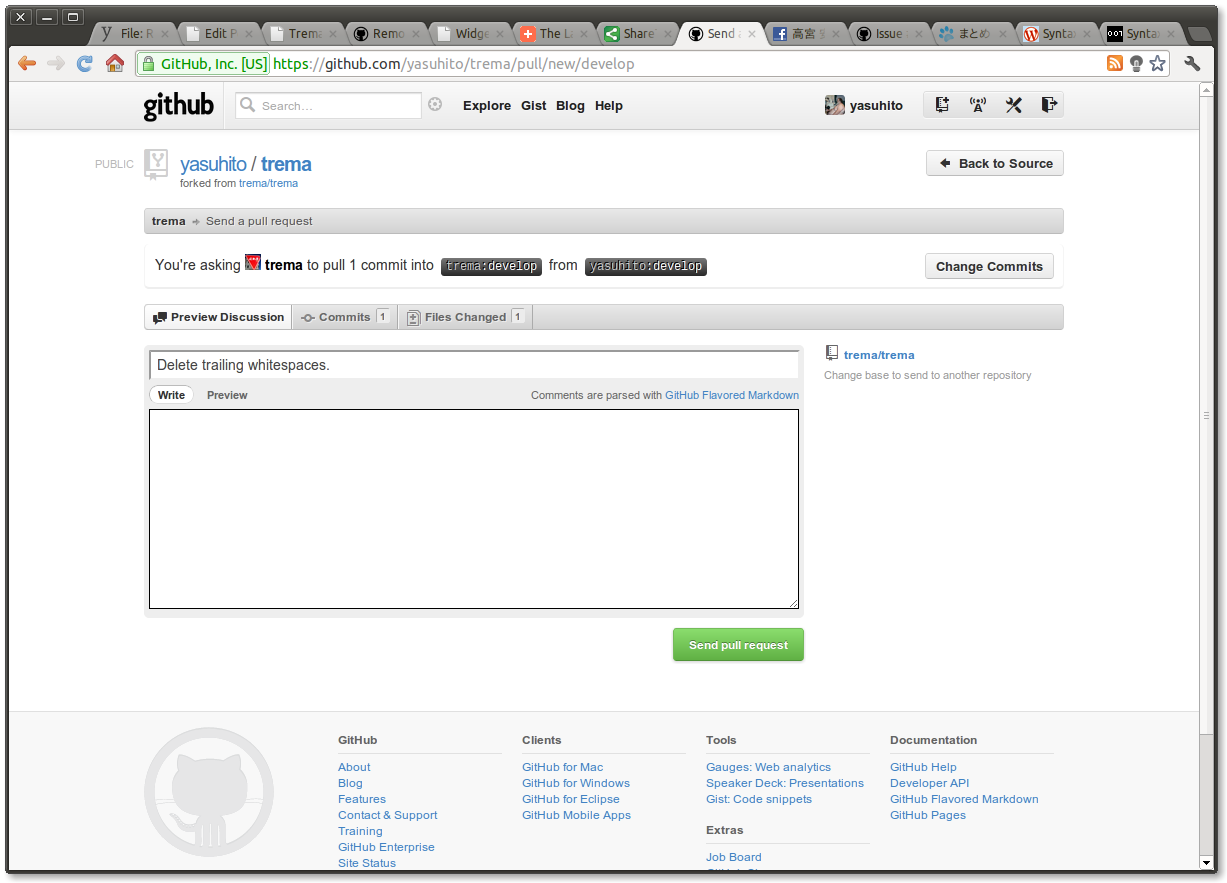
Task: Click the create new repository icon
Action: [942, 105]
